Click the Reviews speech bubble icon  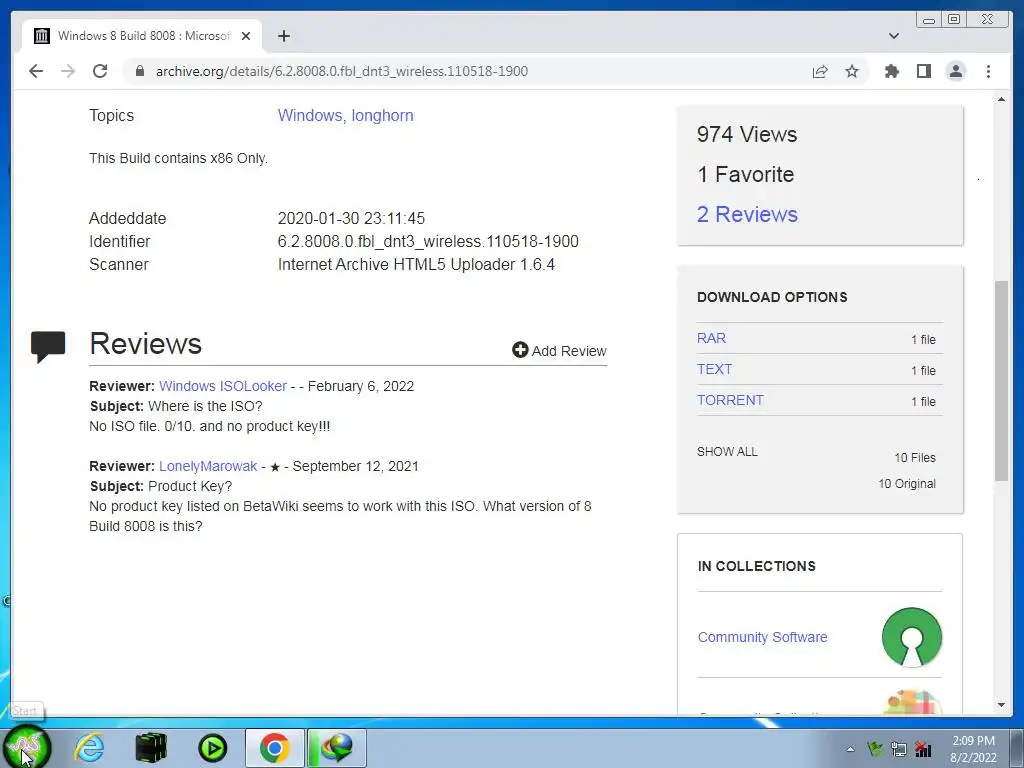pos(48,346)
